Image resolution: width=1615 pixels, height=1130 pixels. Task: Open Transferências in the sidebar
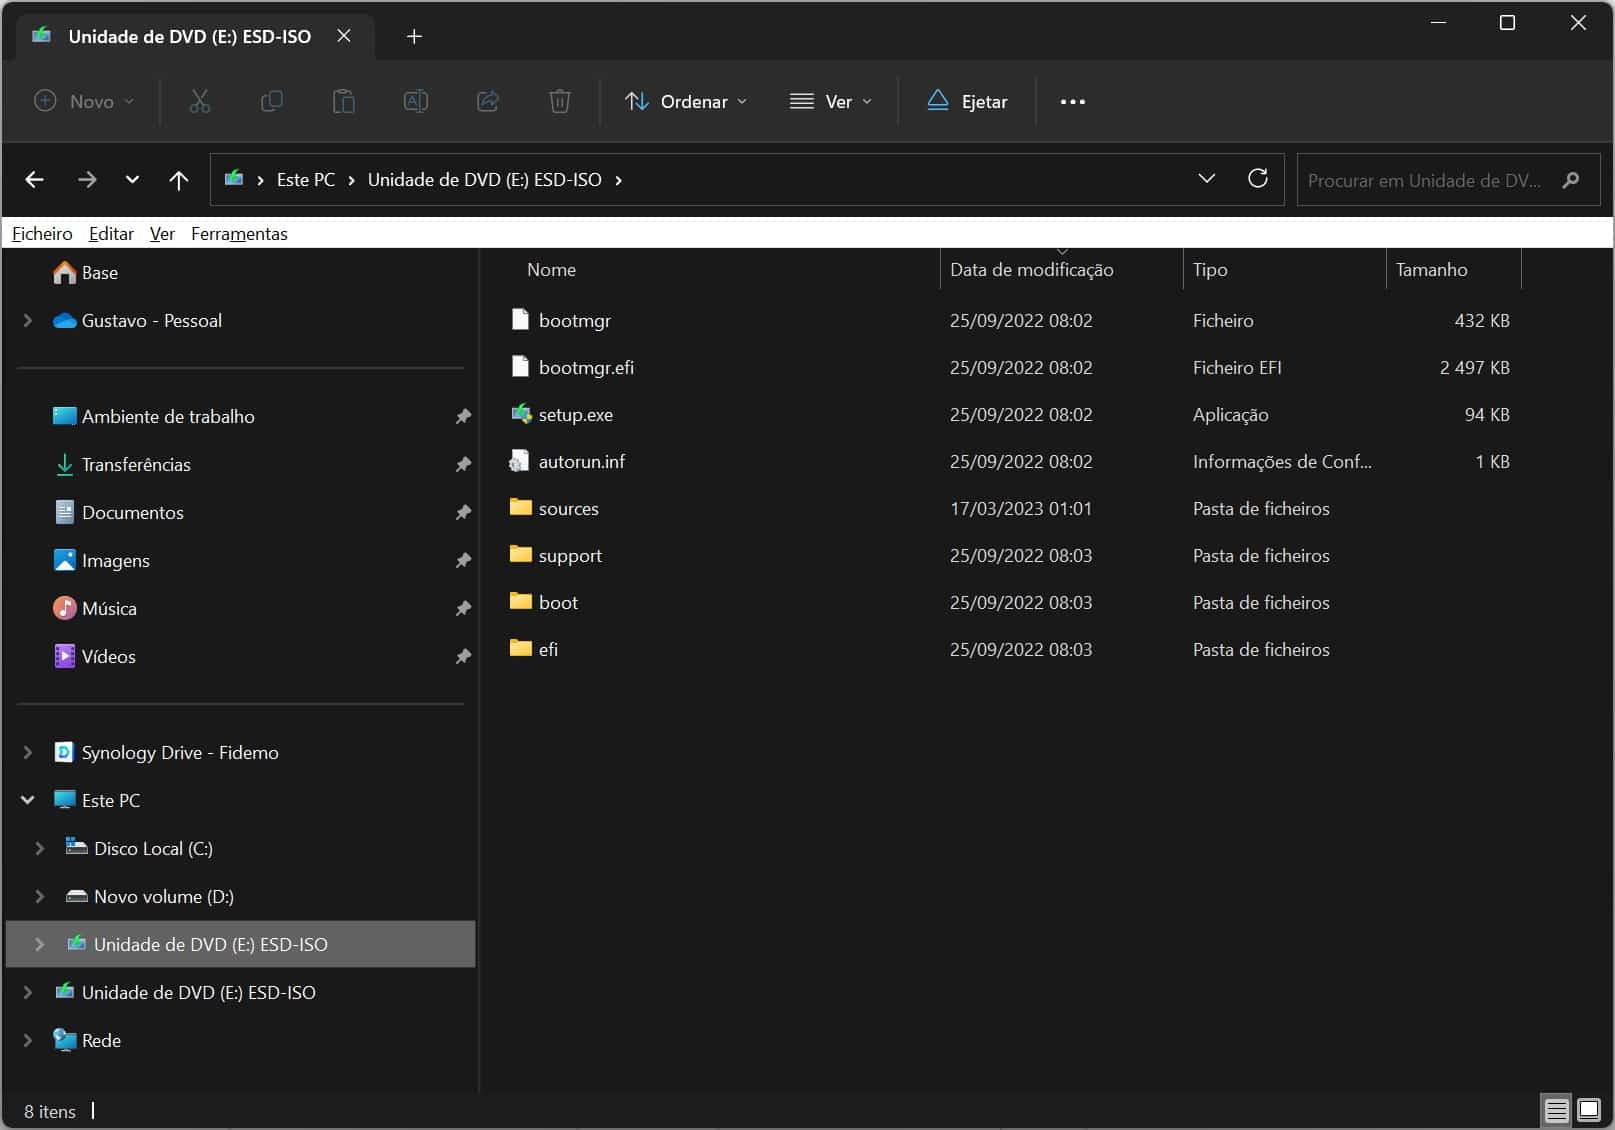(136, 464)
